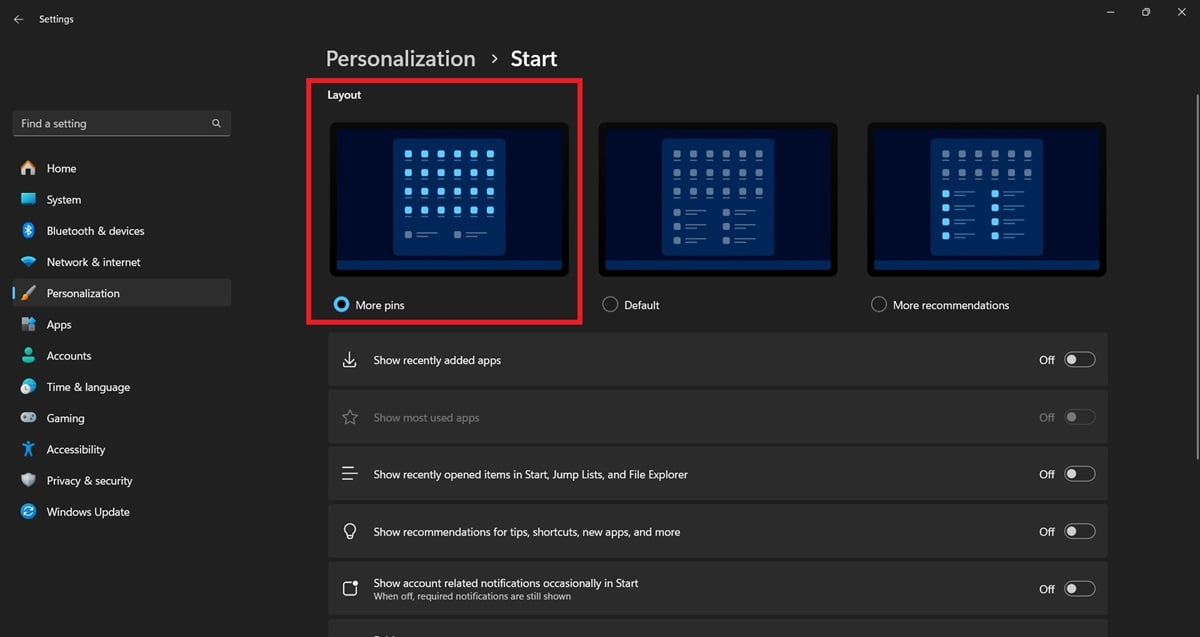Click the "Layout" section heading
Screen dimensions: 1200x637
[x=344, y=95]
